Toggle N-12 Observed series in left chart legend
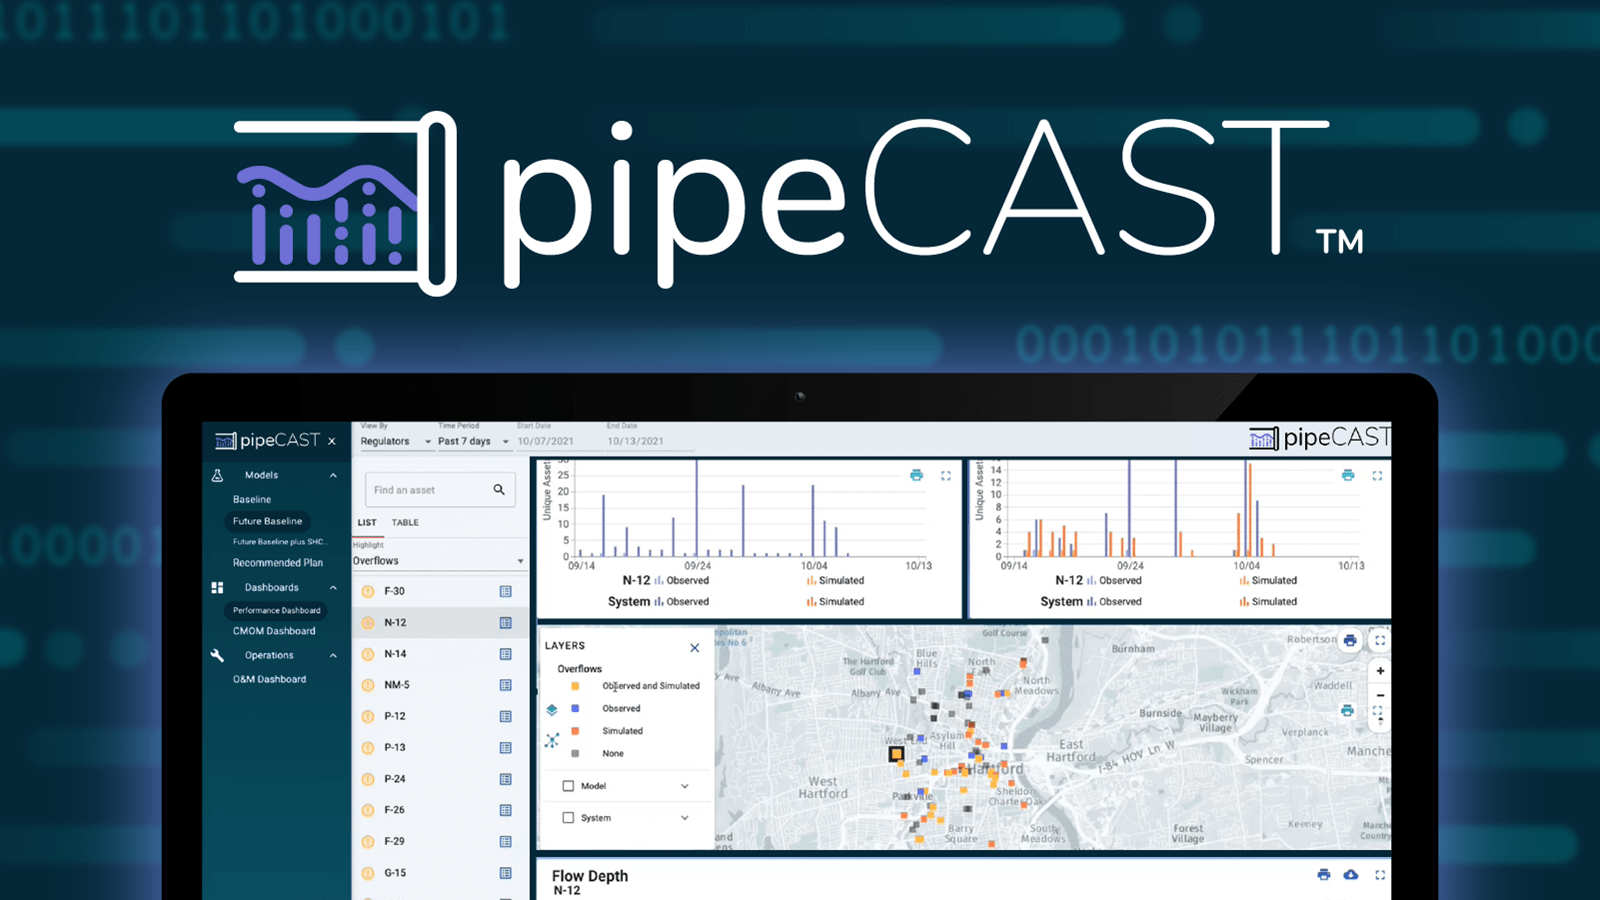 (681, 580)
